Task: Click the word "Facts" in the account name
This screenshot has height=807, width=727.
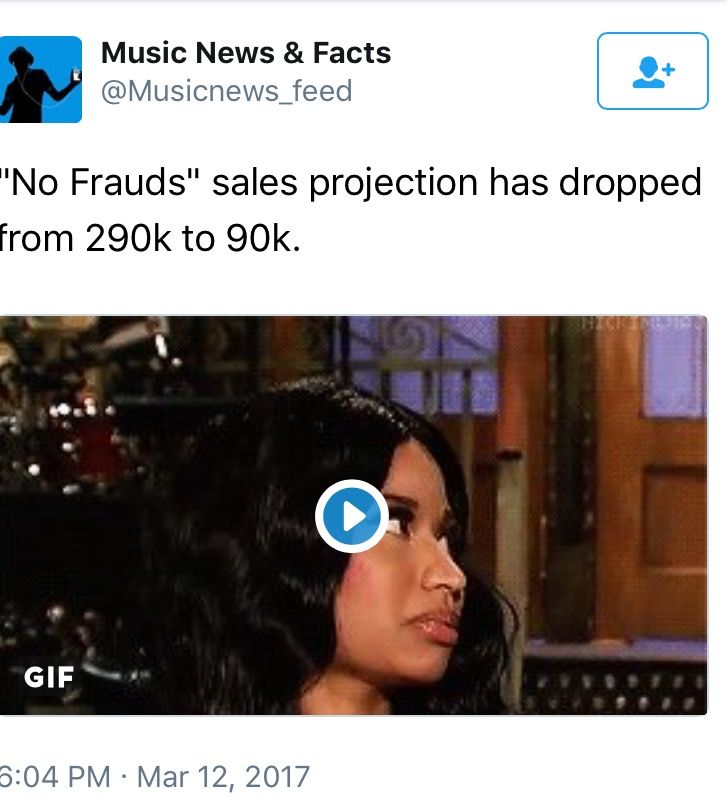Action: [x=352, y=52]
